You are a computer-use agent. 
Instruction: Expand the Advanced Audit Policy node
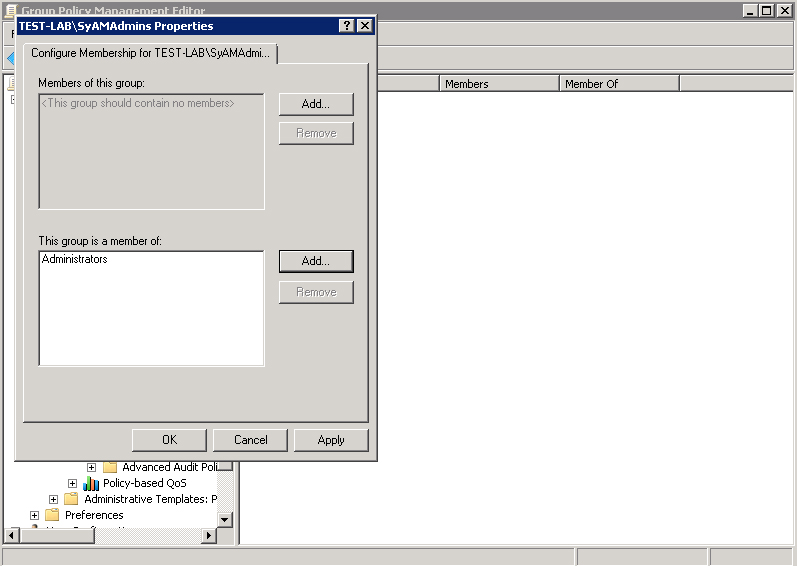coord(91,467)
